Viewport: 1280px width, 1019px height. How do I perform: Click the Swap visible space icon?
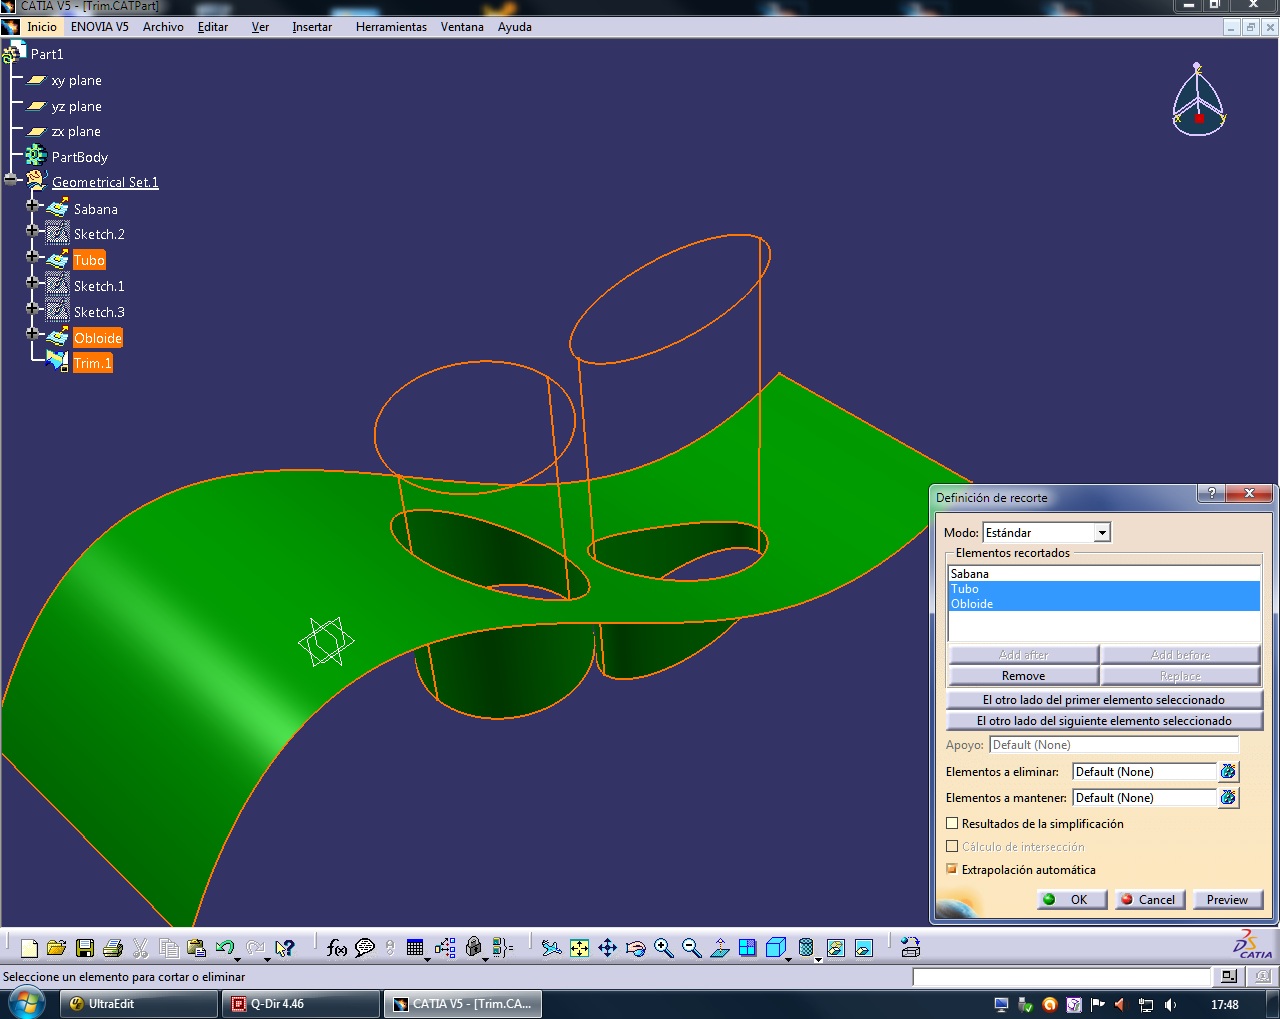pyautogui.click(x=864, y=948)
